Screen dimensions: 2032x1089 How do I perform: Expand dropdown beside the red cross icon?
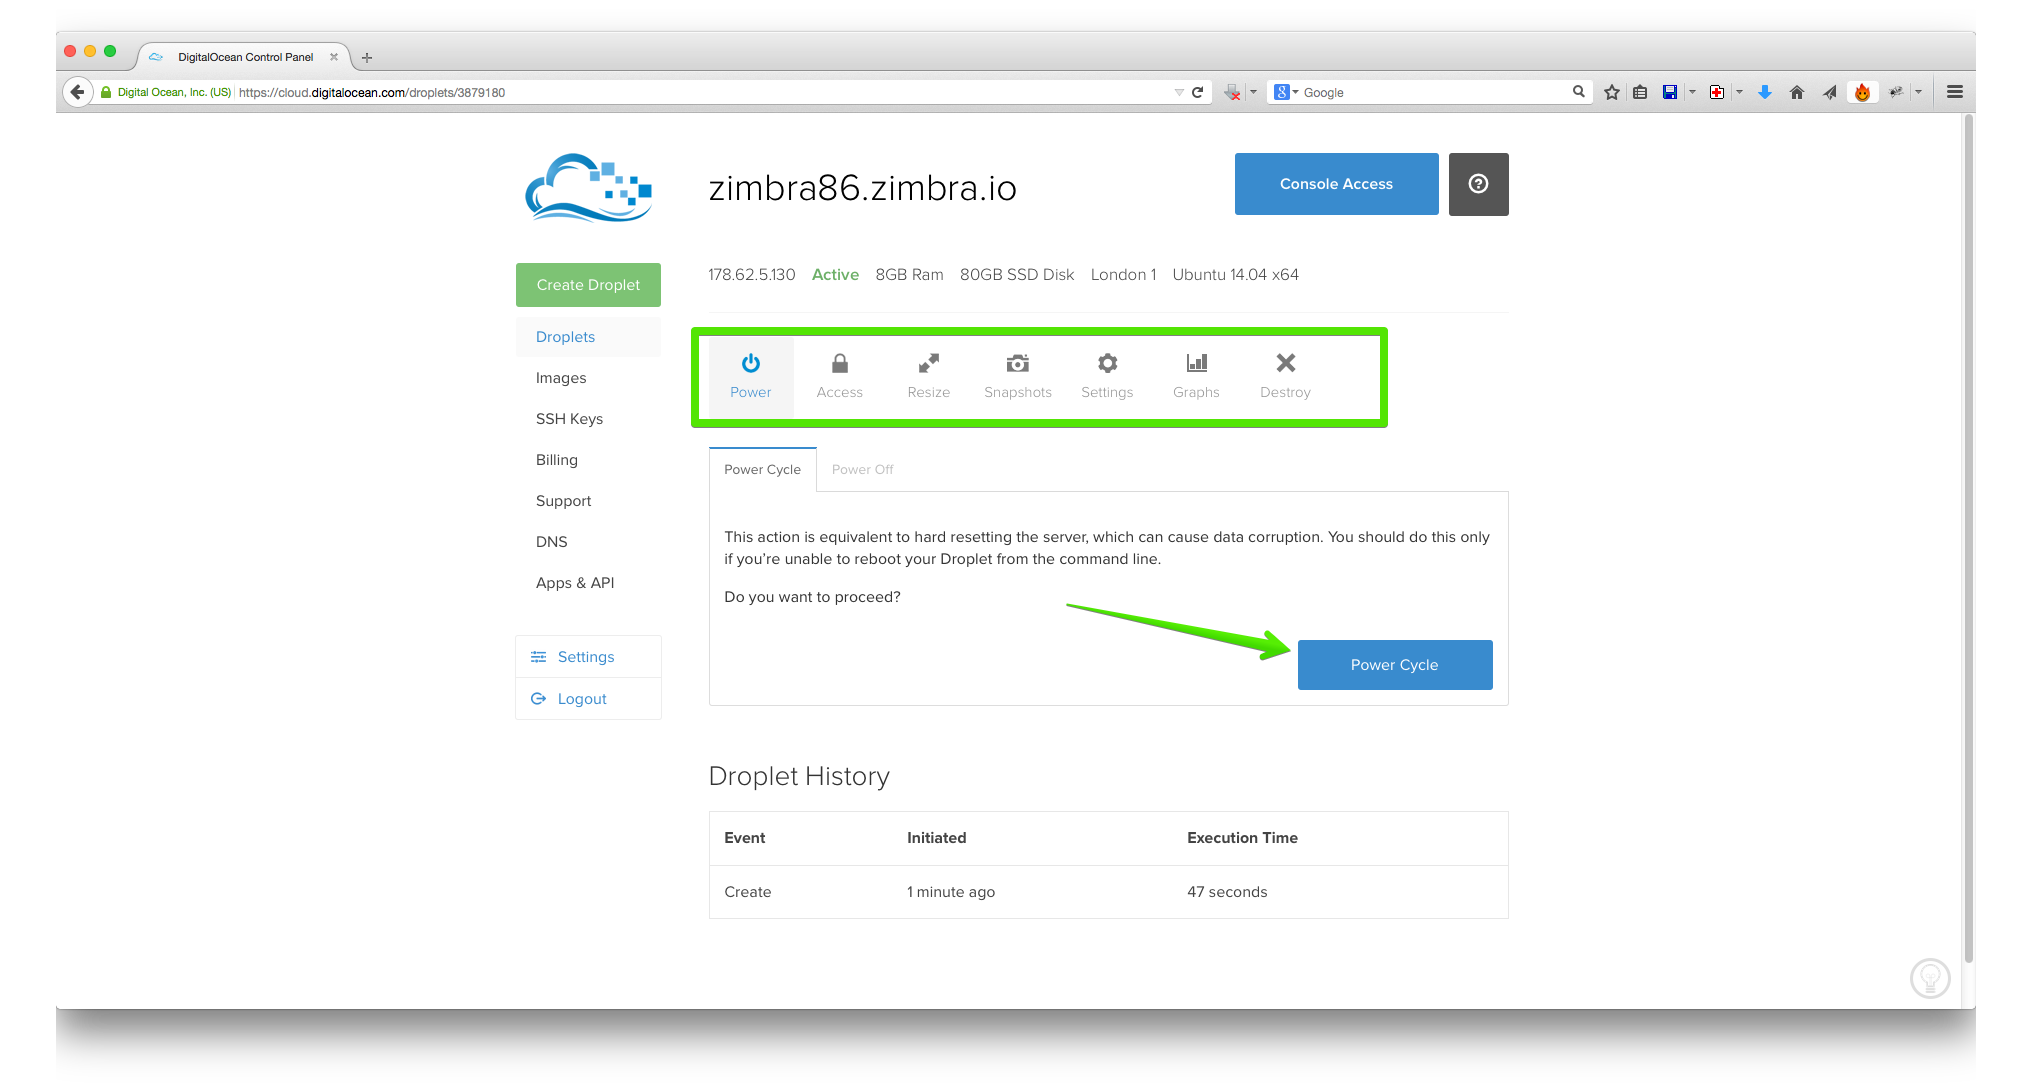tap(1739, 92)
